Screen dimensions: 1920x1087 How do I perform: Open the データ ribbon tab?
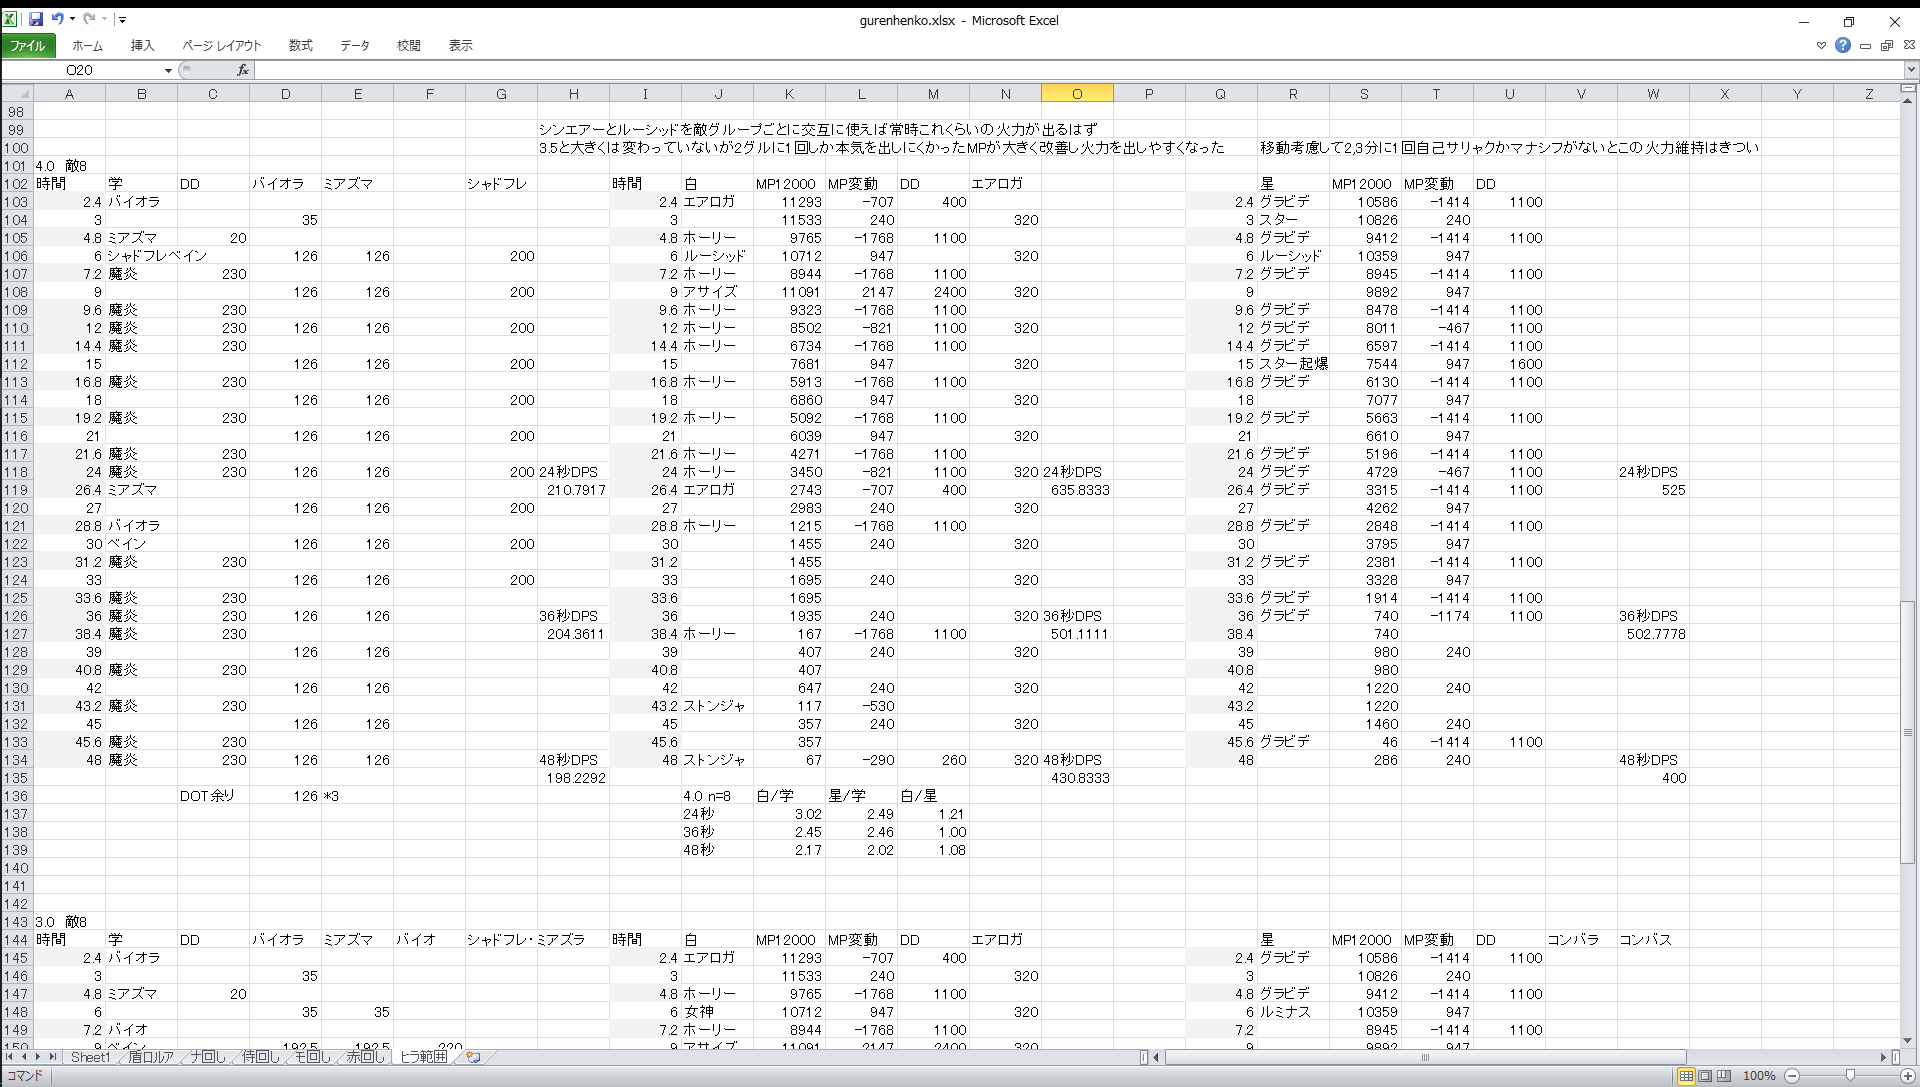[355, 46]
